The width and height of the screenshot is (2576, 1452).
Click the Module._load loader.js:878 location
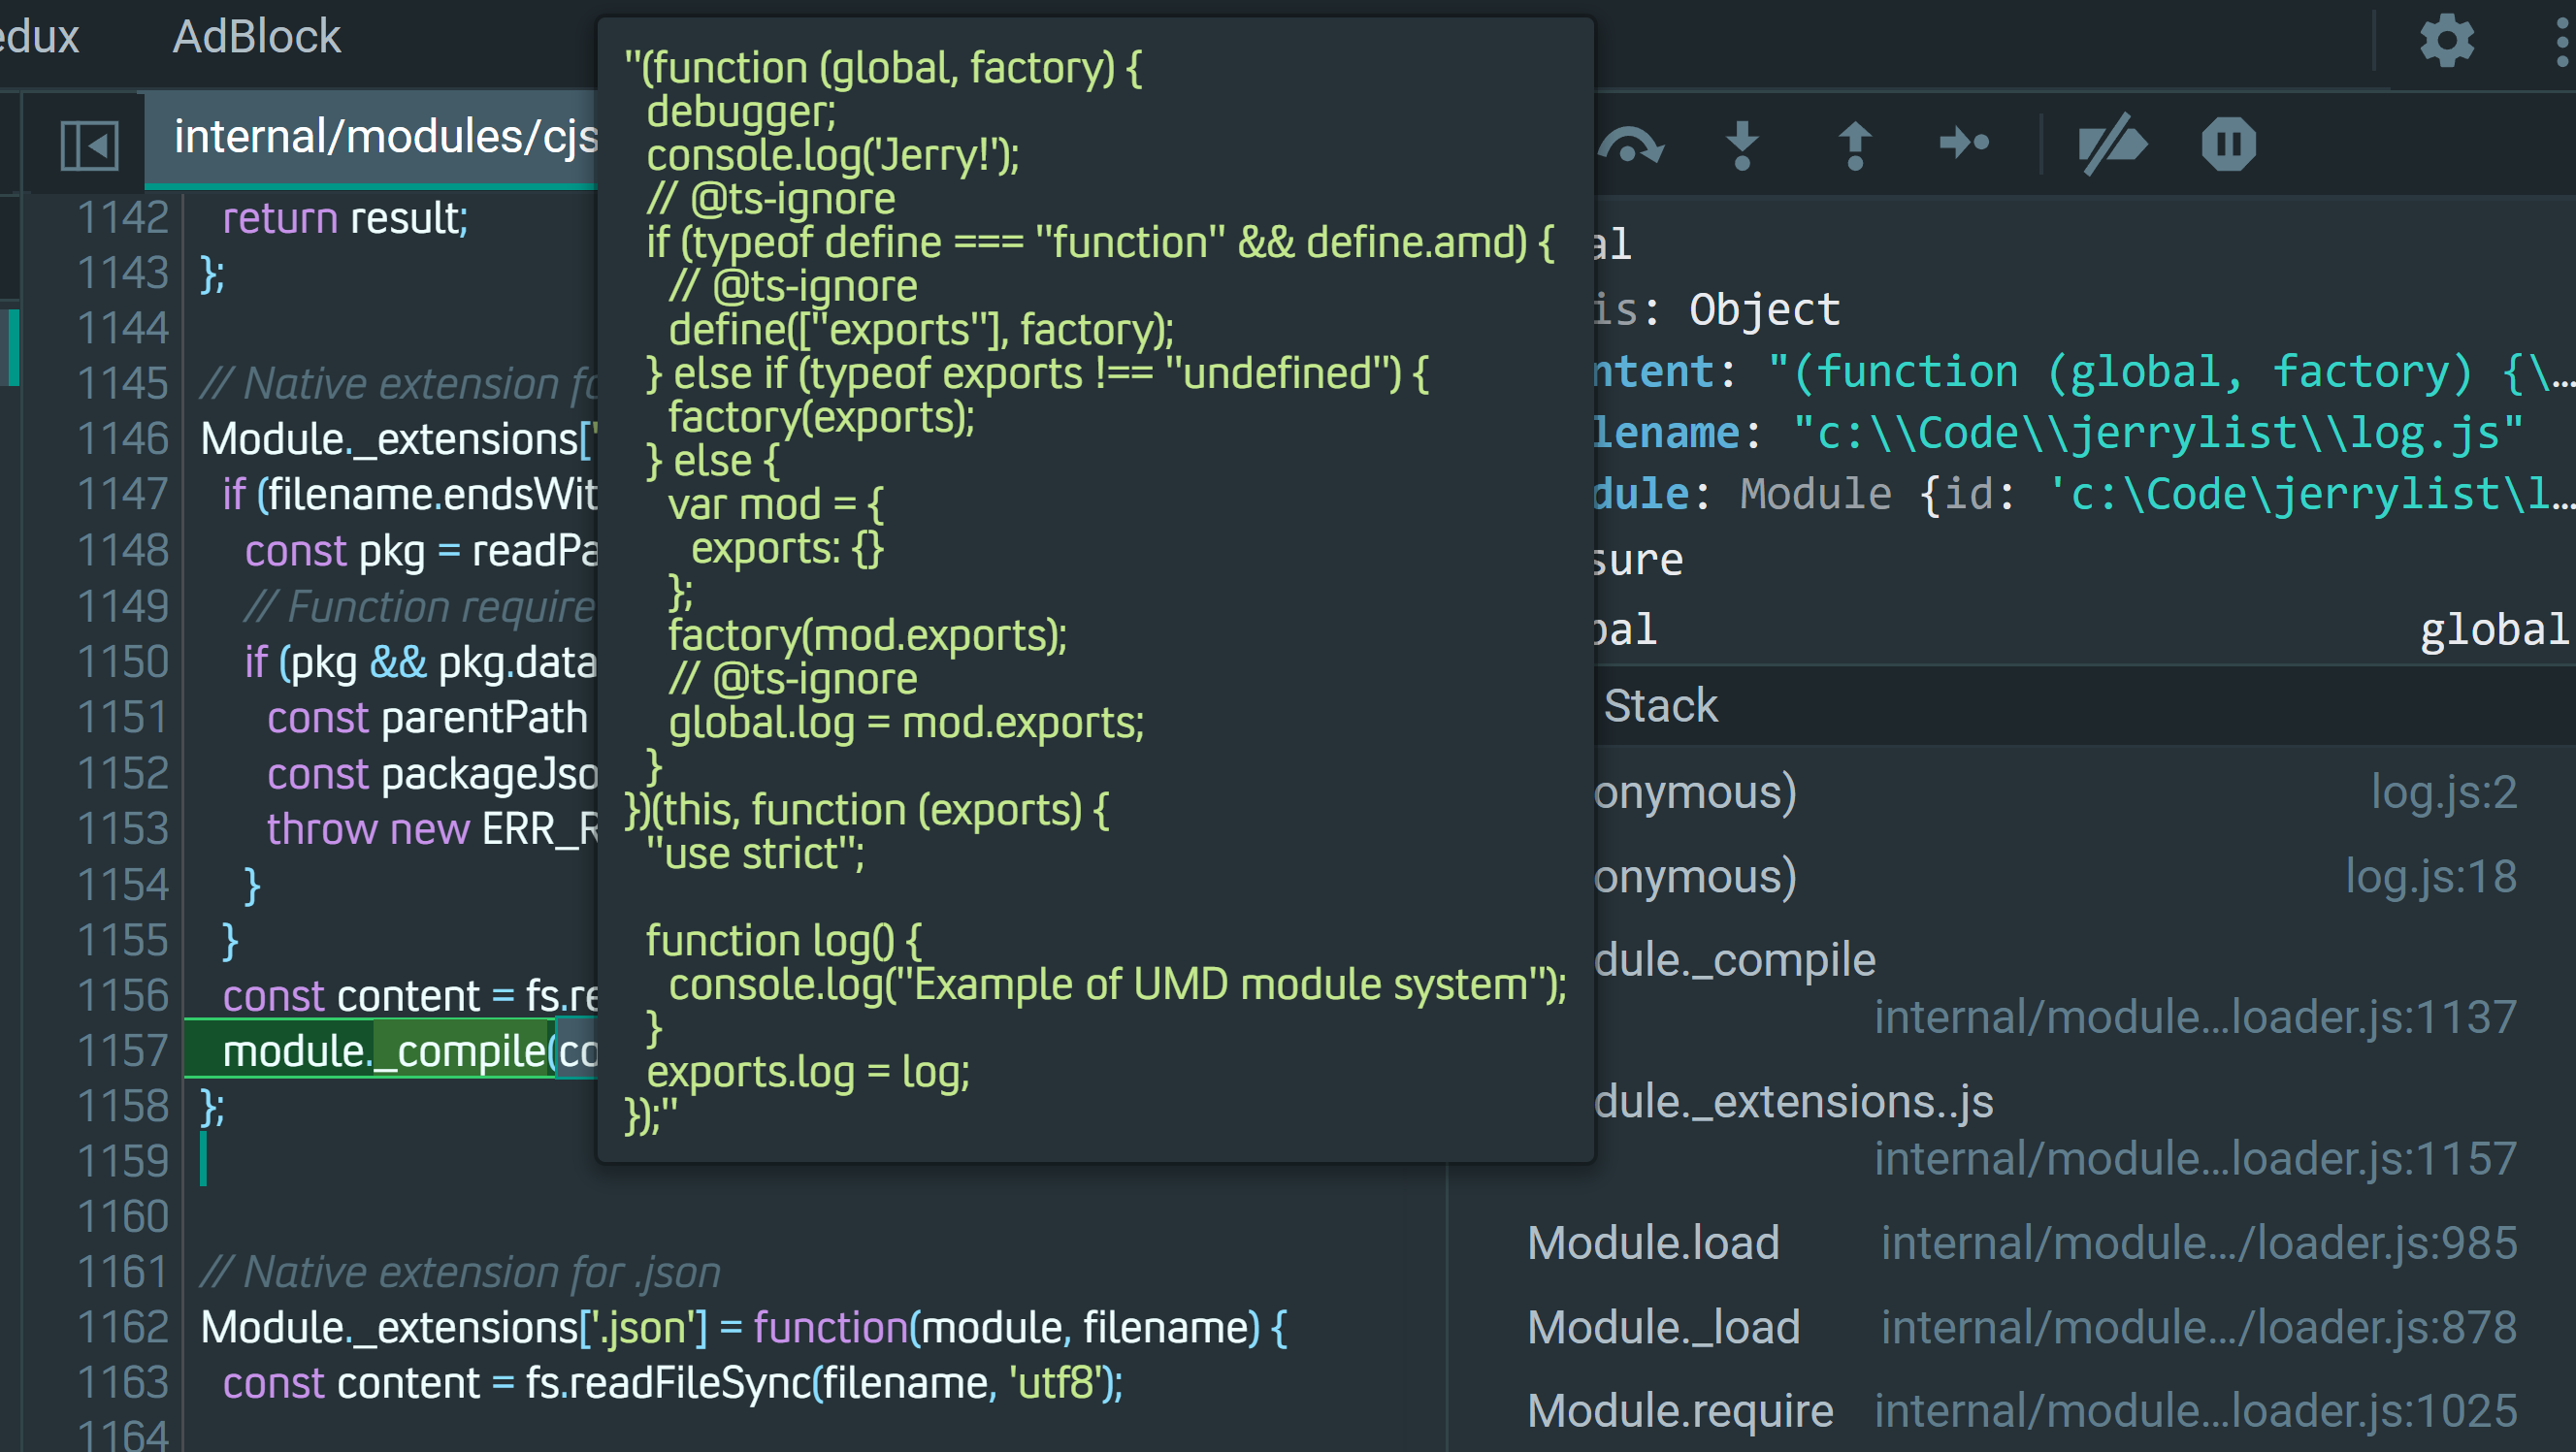(x=2197, y=1327)
